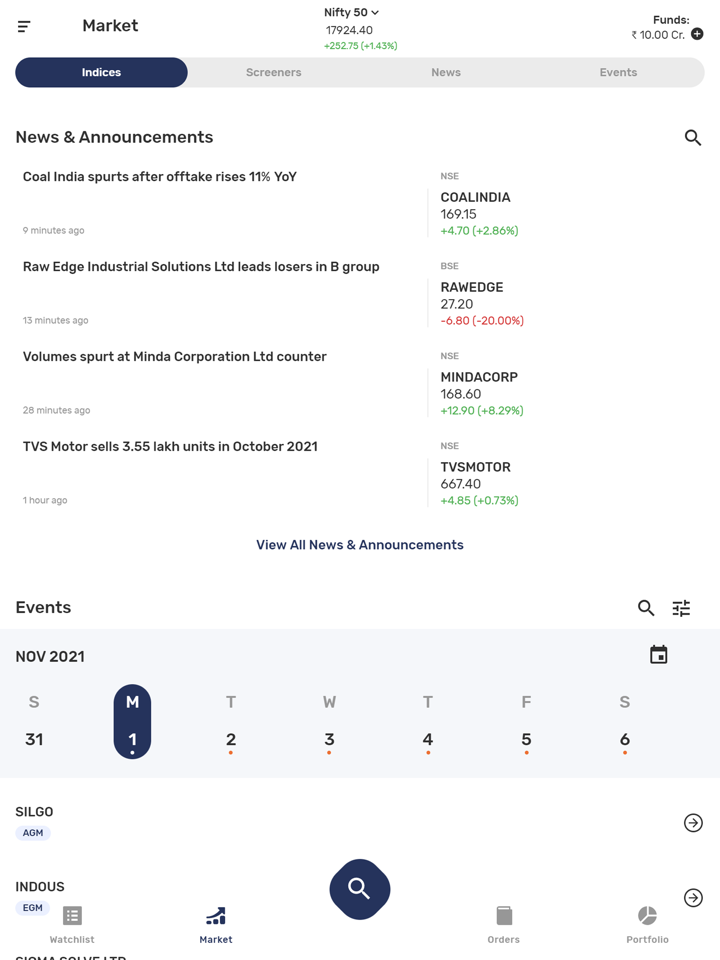Switch to the Screeners tab

pyautogui.click(x=274, y=73)
